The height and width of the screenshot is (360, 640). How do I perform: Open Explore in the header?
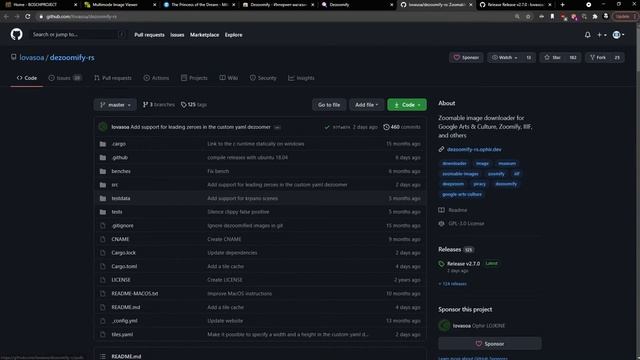tap(233, 35)
